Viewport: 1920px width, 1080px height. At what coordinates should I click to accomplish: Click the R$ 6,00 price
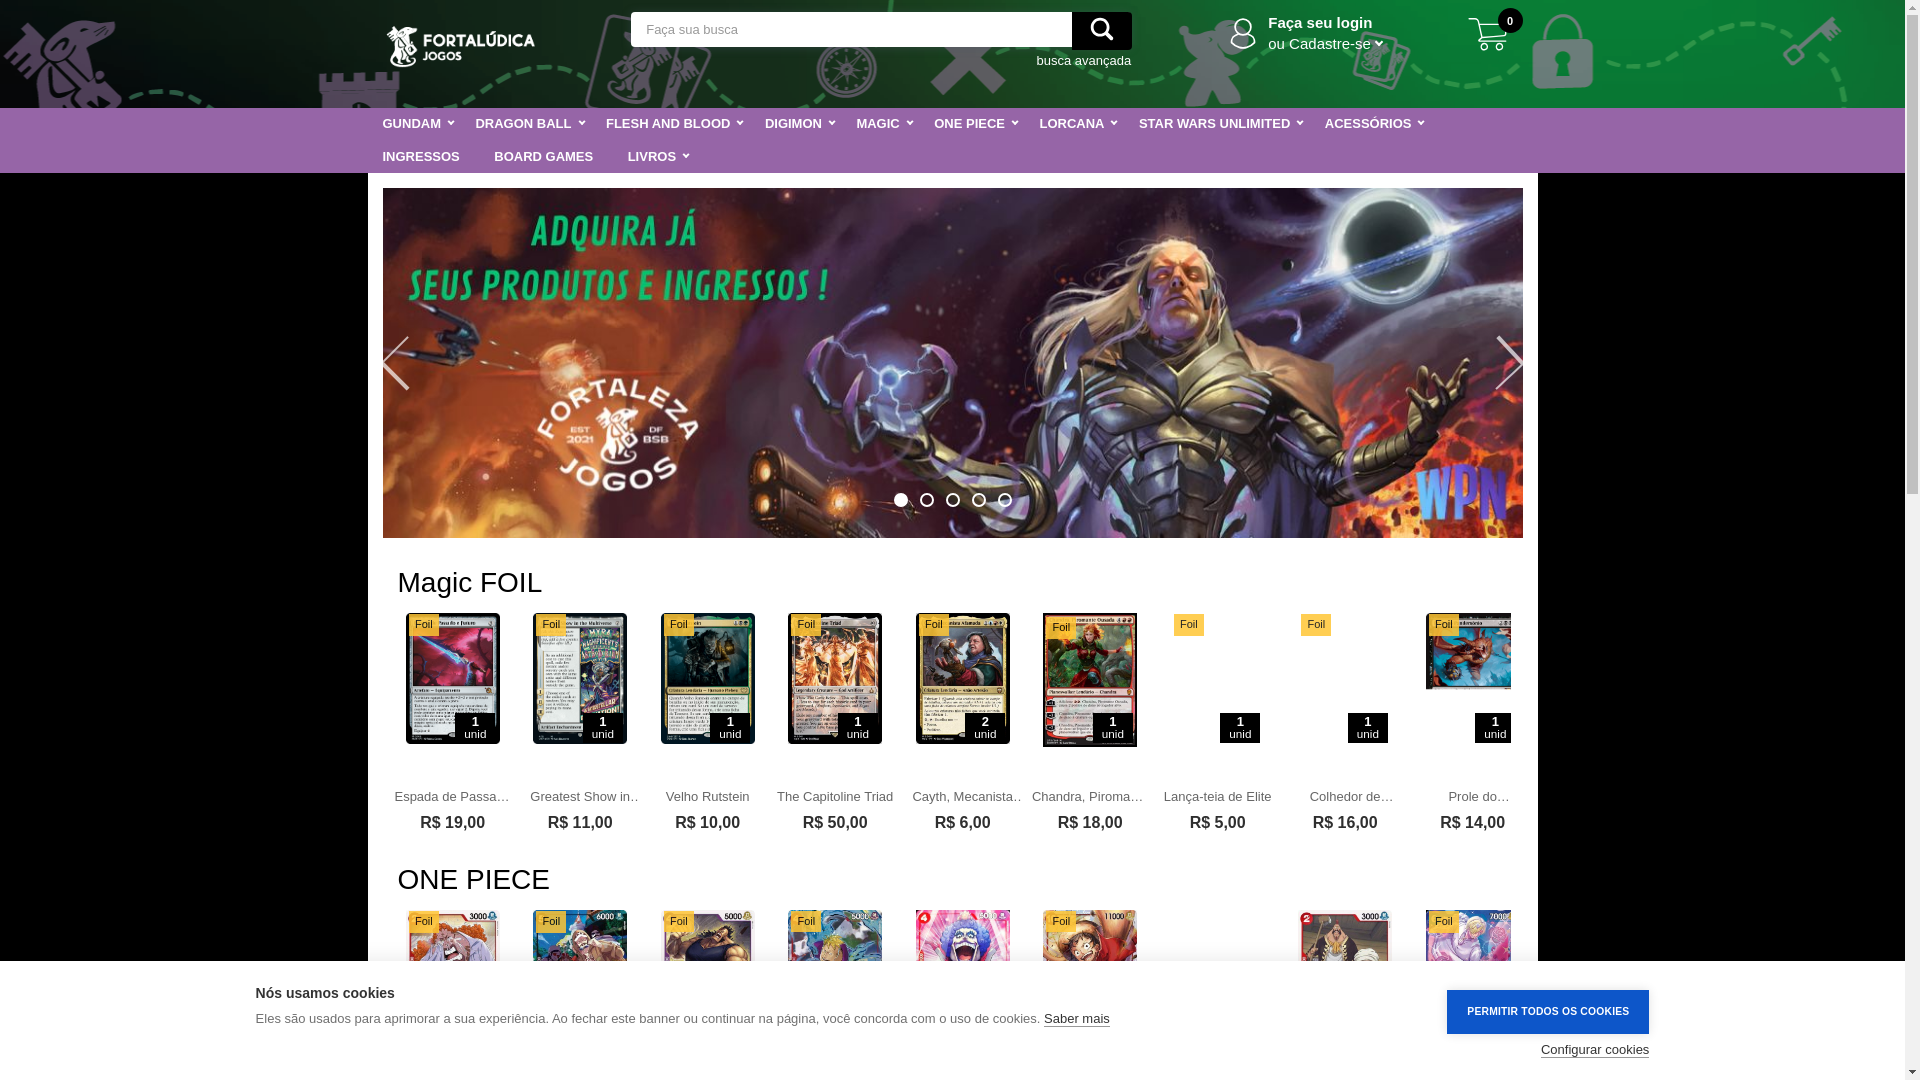pos(962,823)
